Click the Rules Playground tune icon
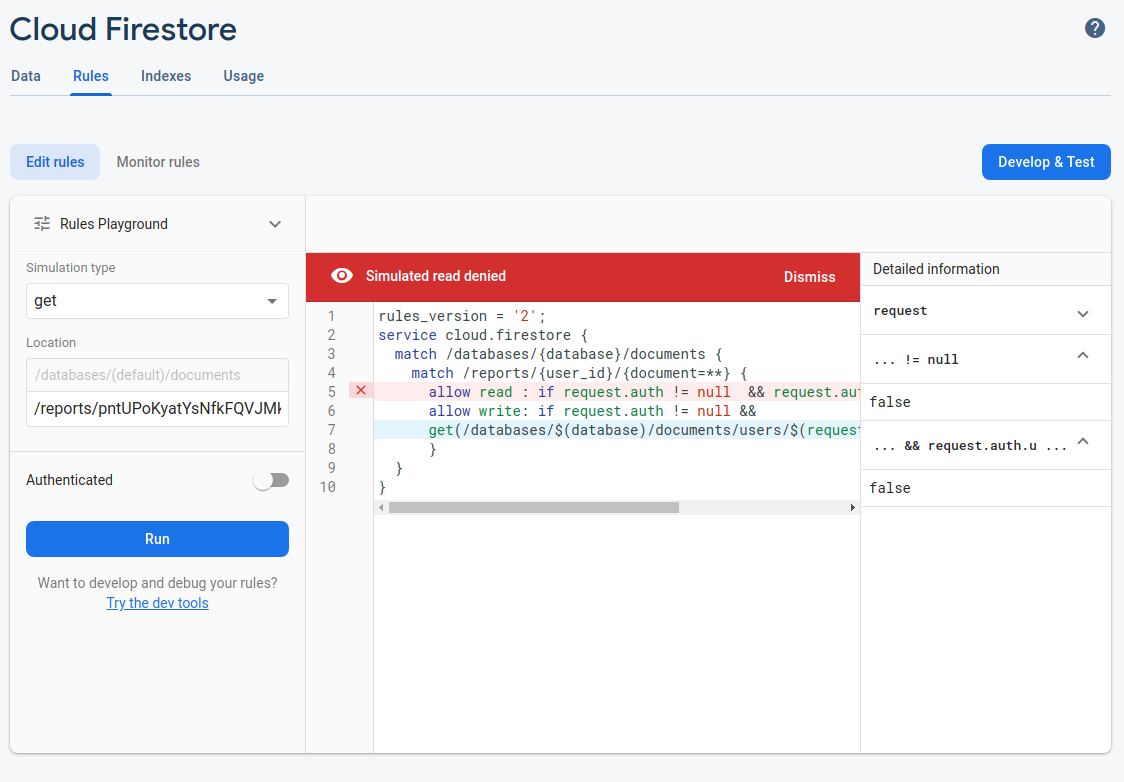Image resolution: width=1124 pixels, height=782 pixels. [42, 223]
